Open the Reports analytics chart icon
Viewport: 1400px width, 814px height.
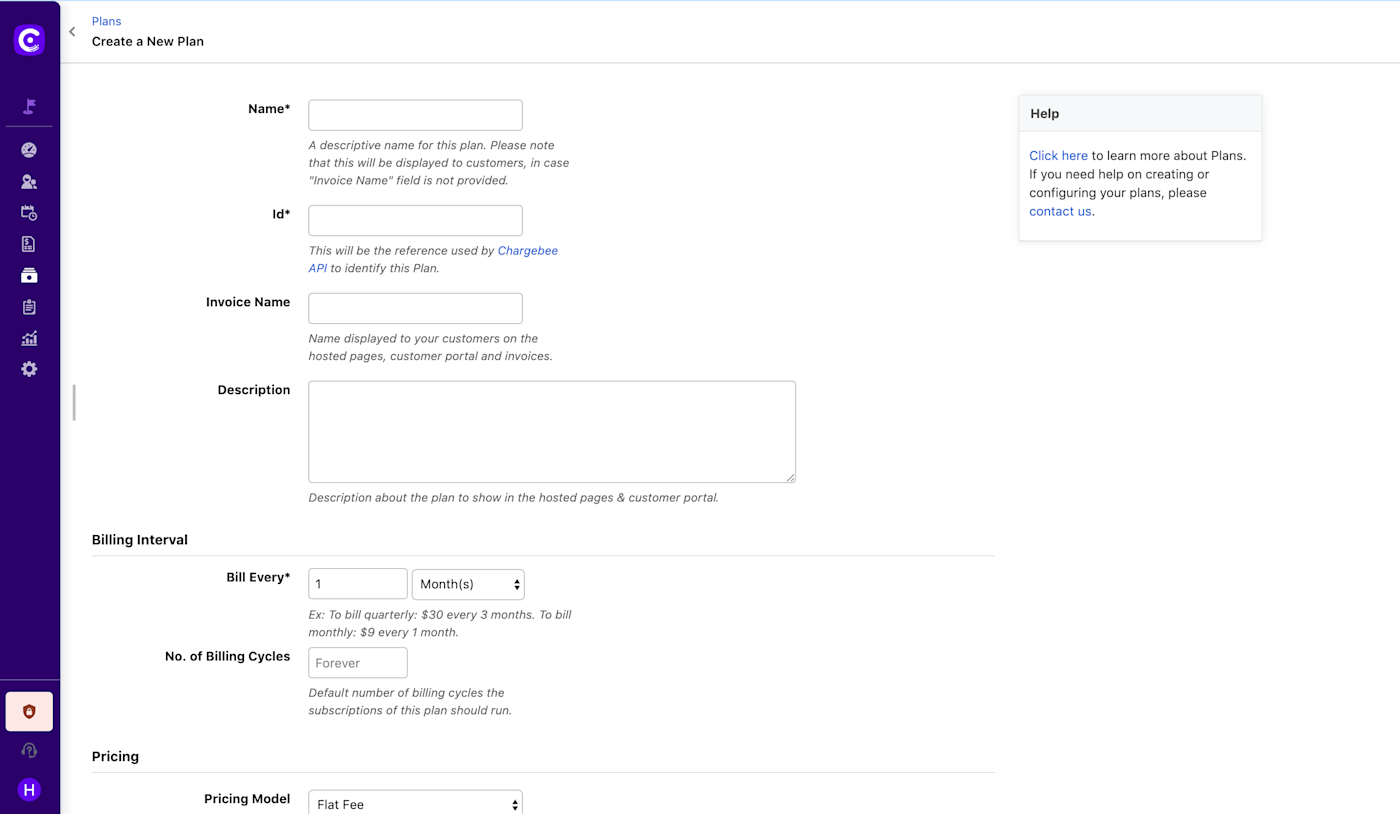(x=29, y=338)
